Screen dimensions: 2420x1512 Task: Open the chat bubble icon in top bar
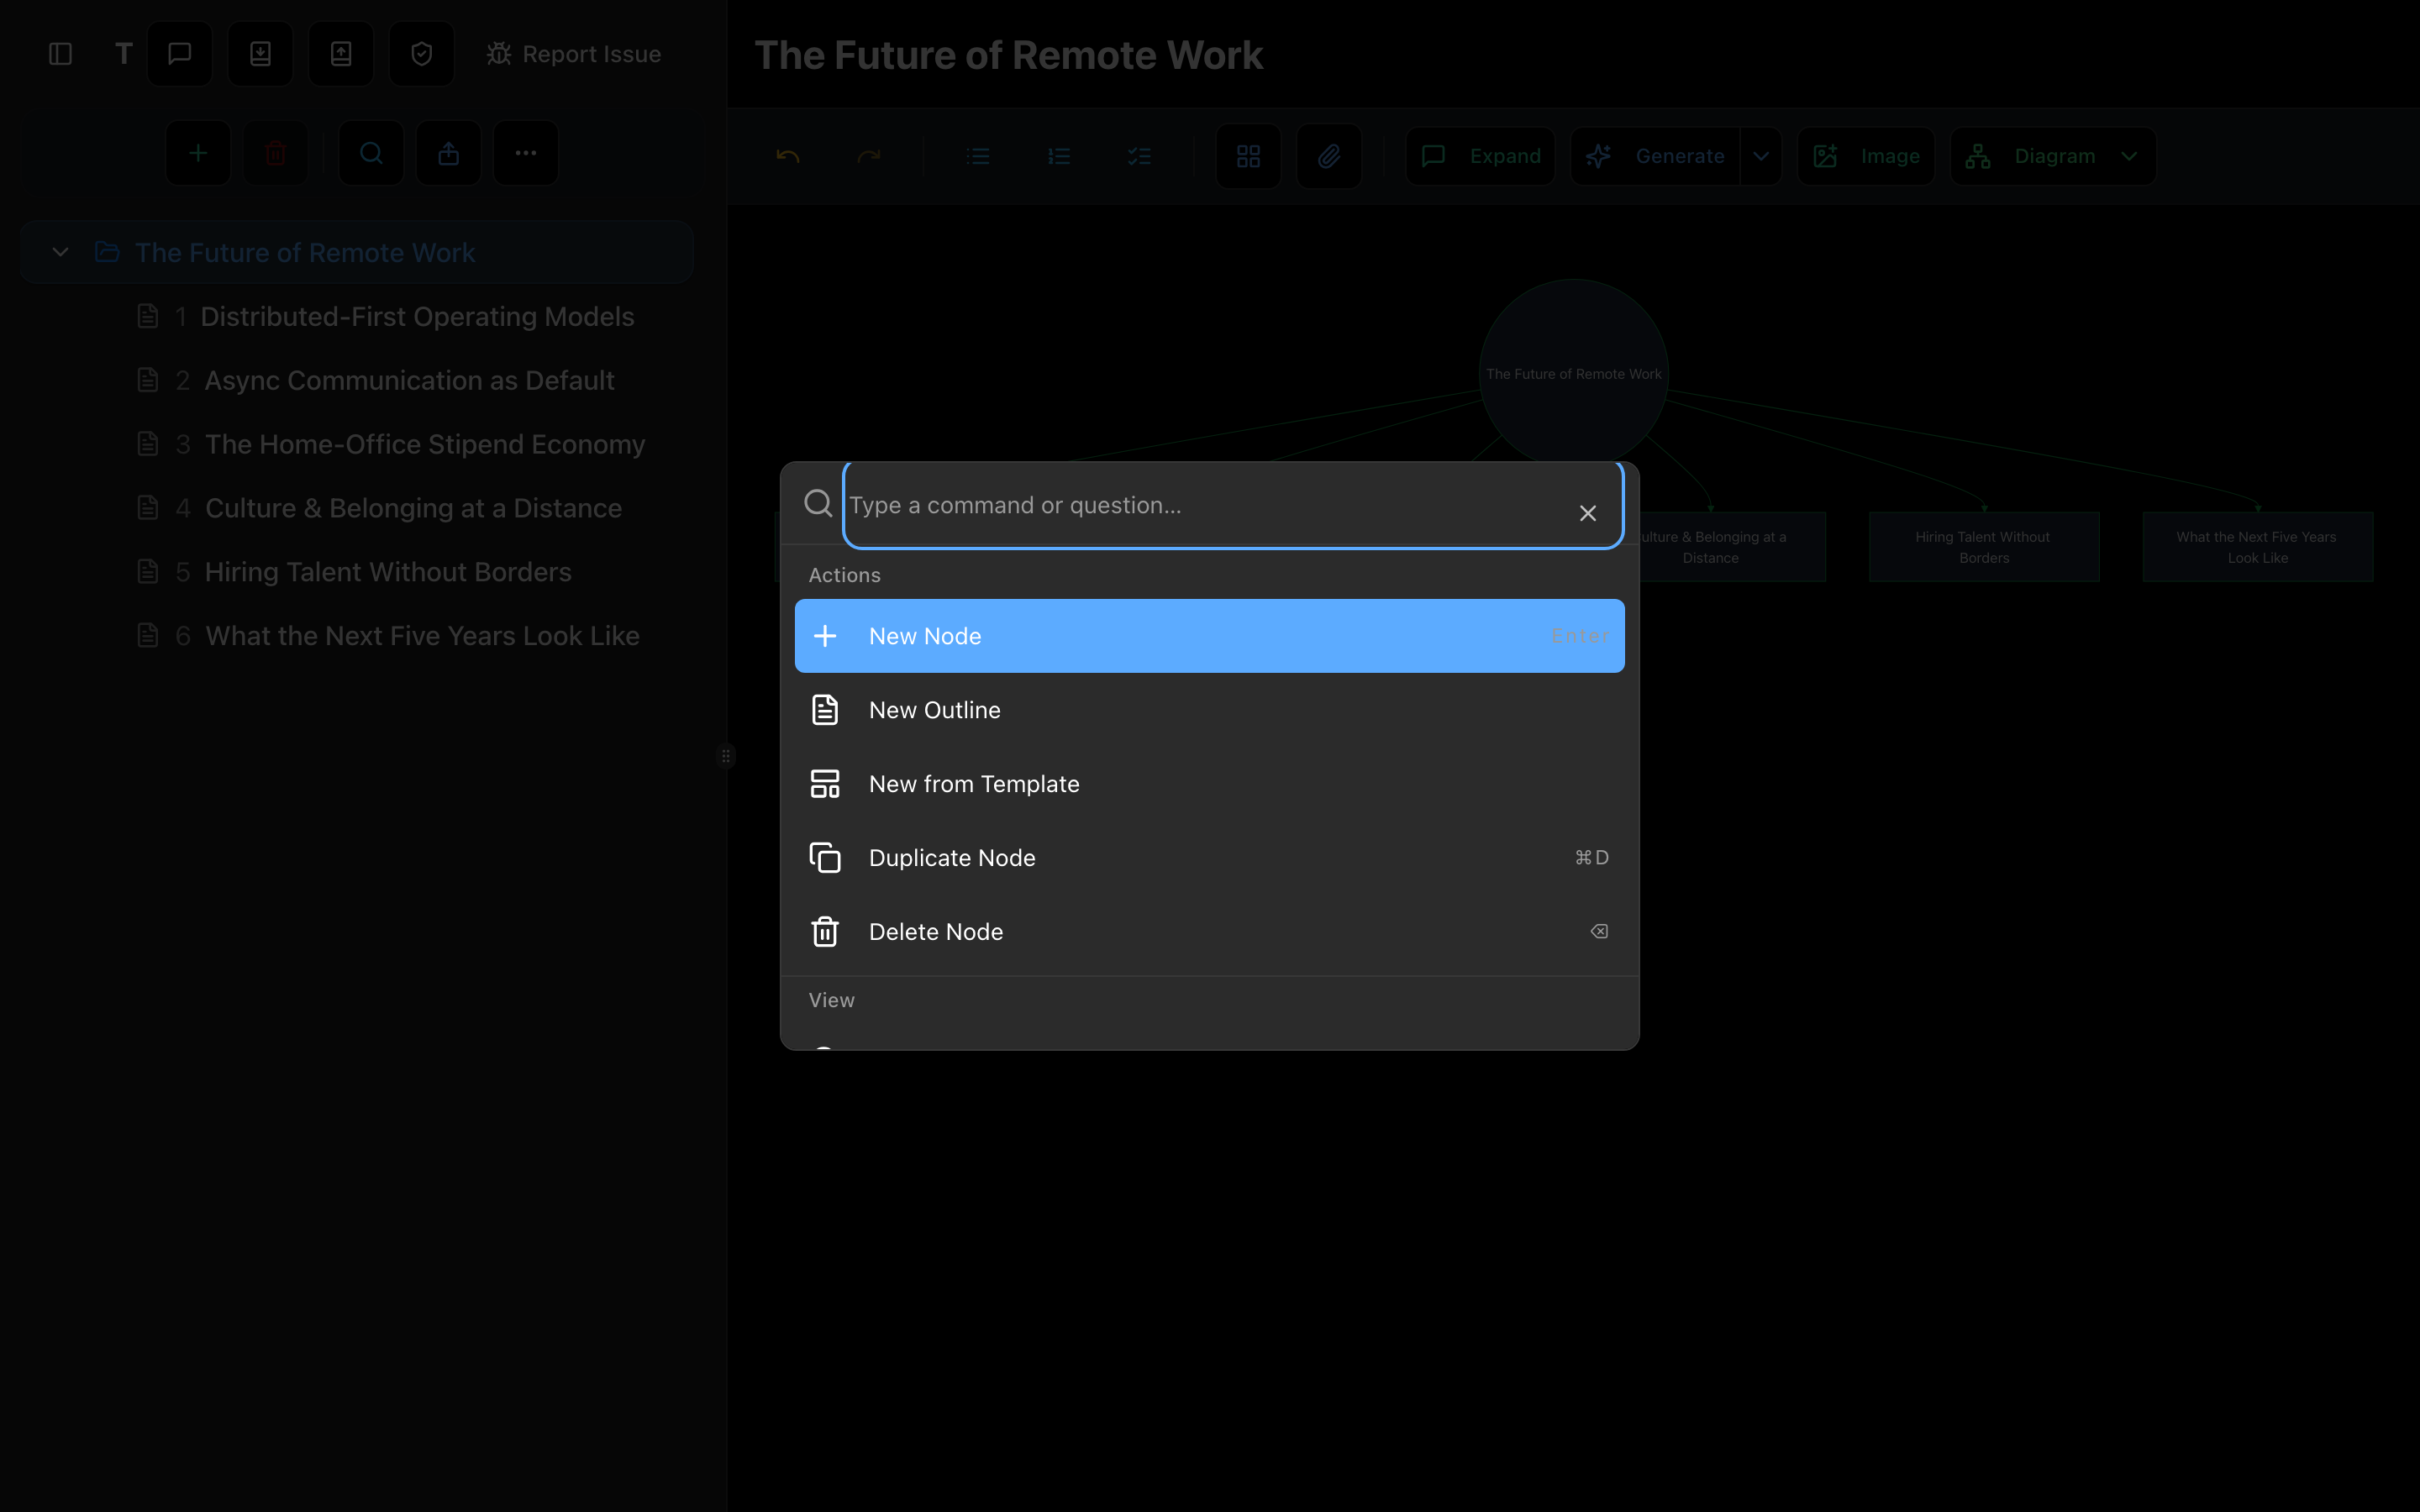pos(180,54)
